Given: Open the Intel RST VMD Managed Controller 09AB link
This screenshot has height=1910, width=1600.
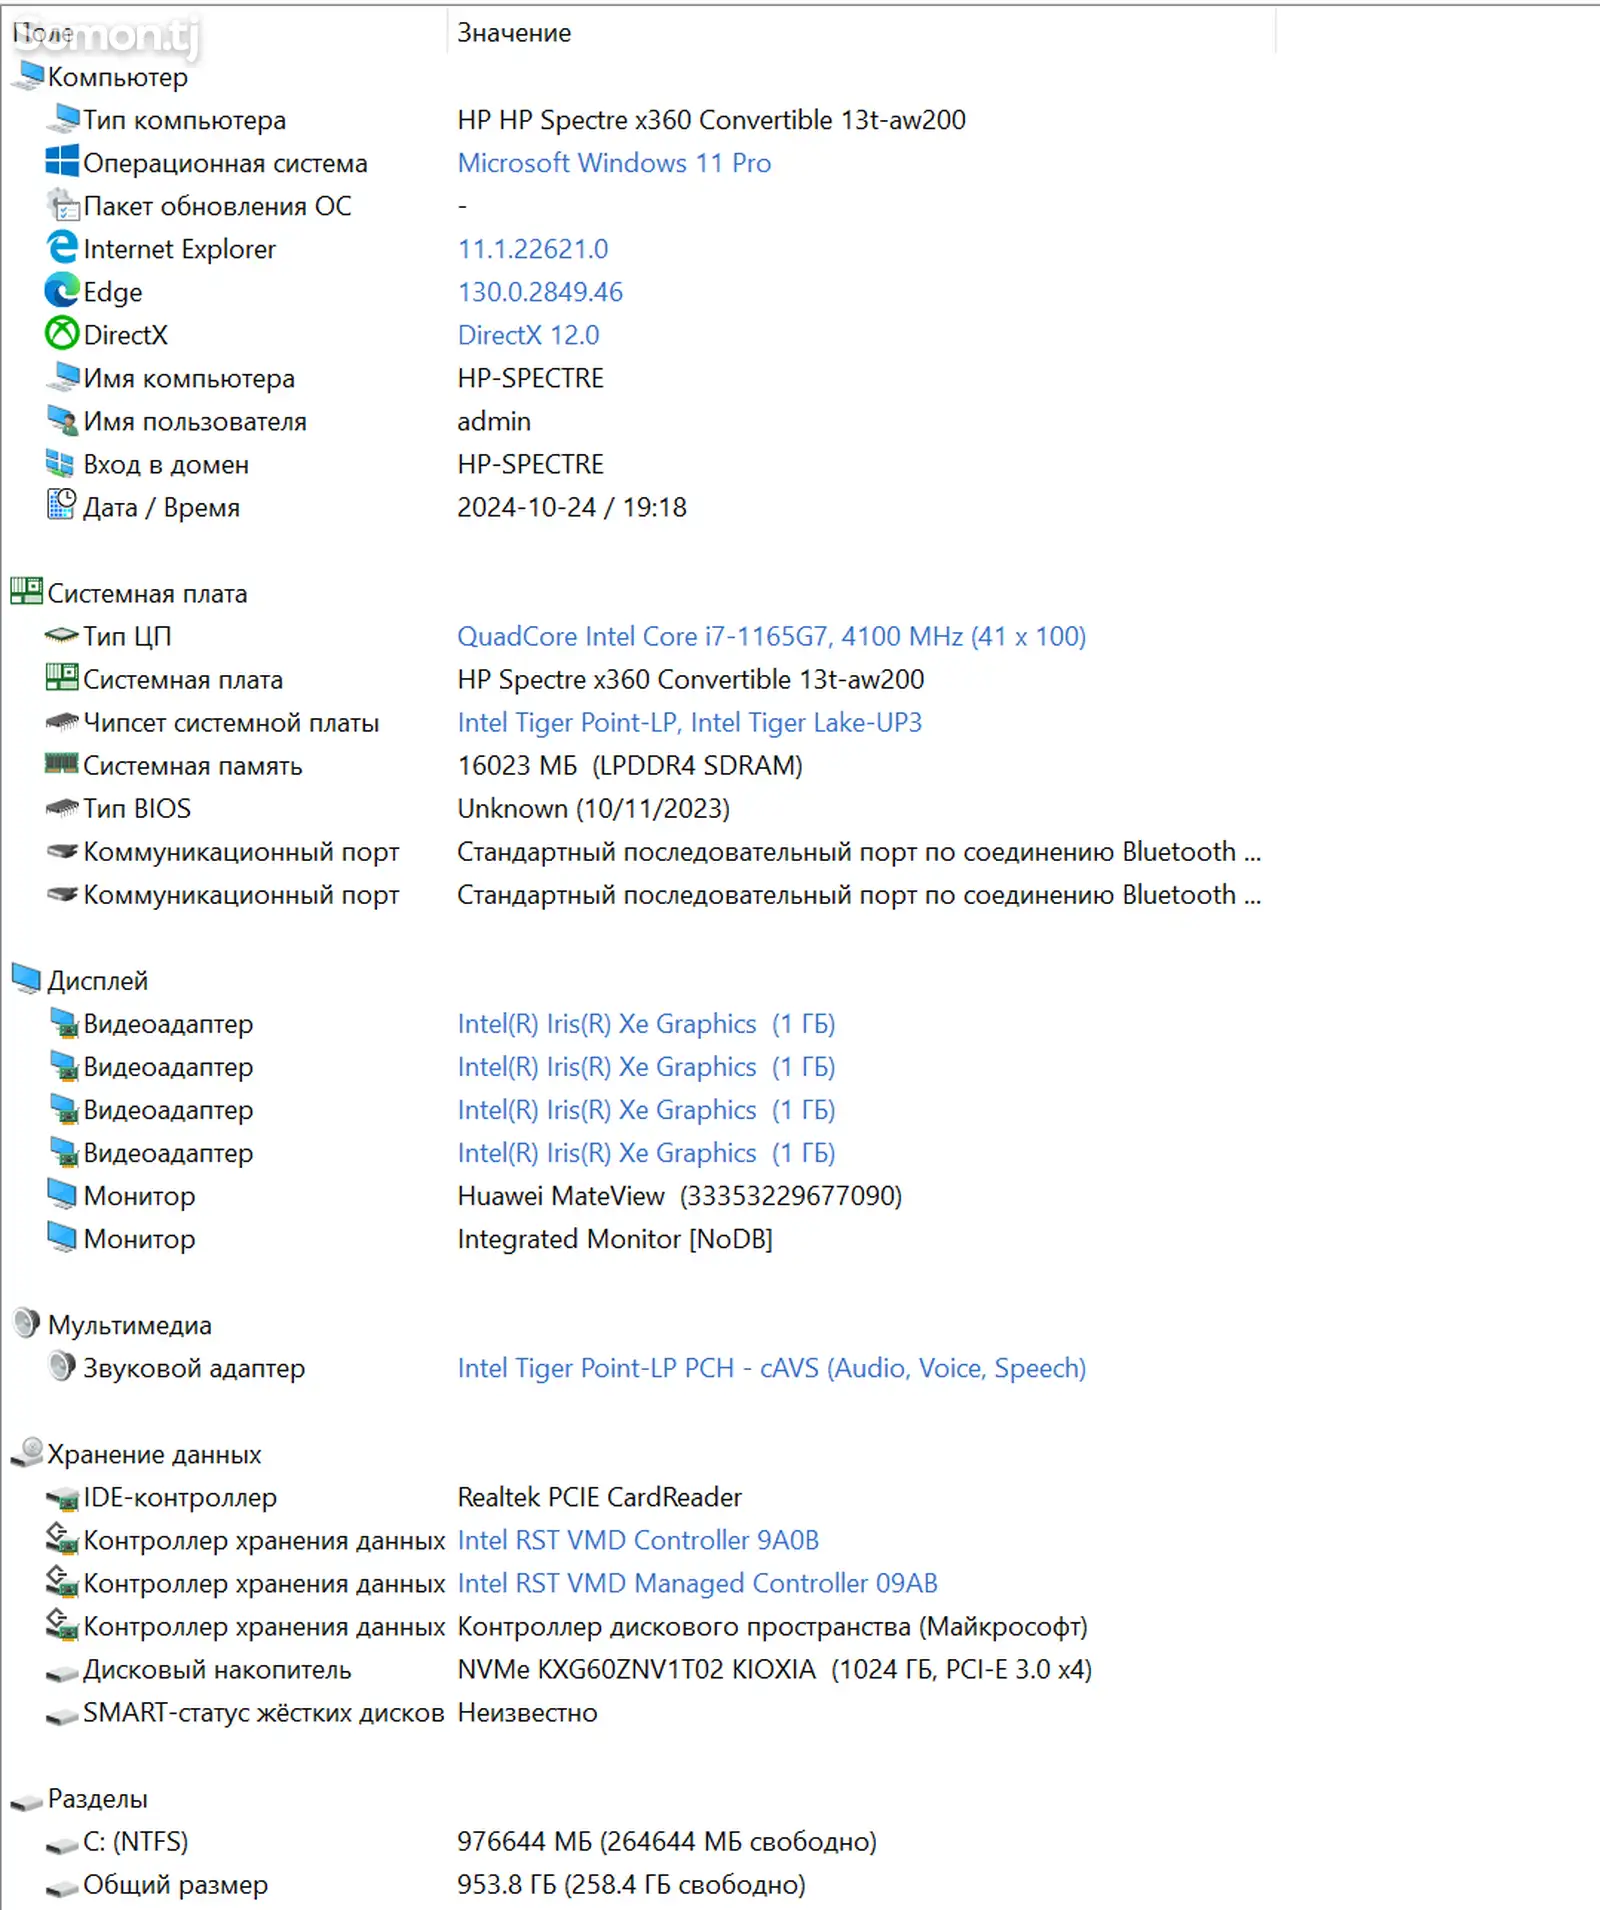Looking at the screenshot, I should point(697,1583).
